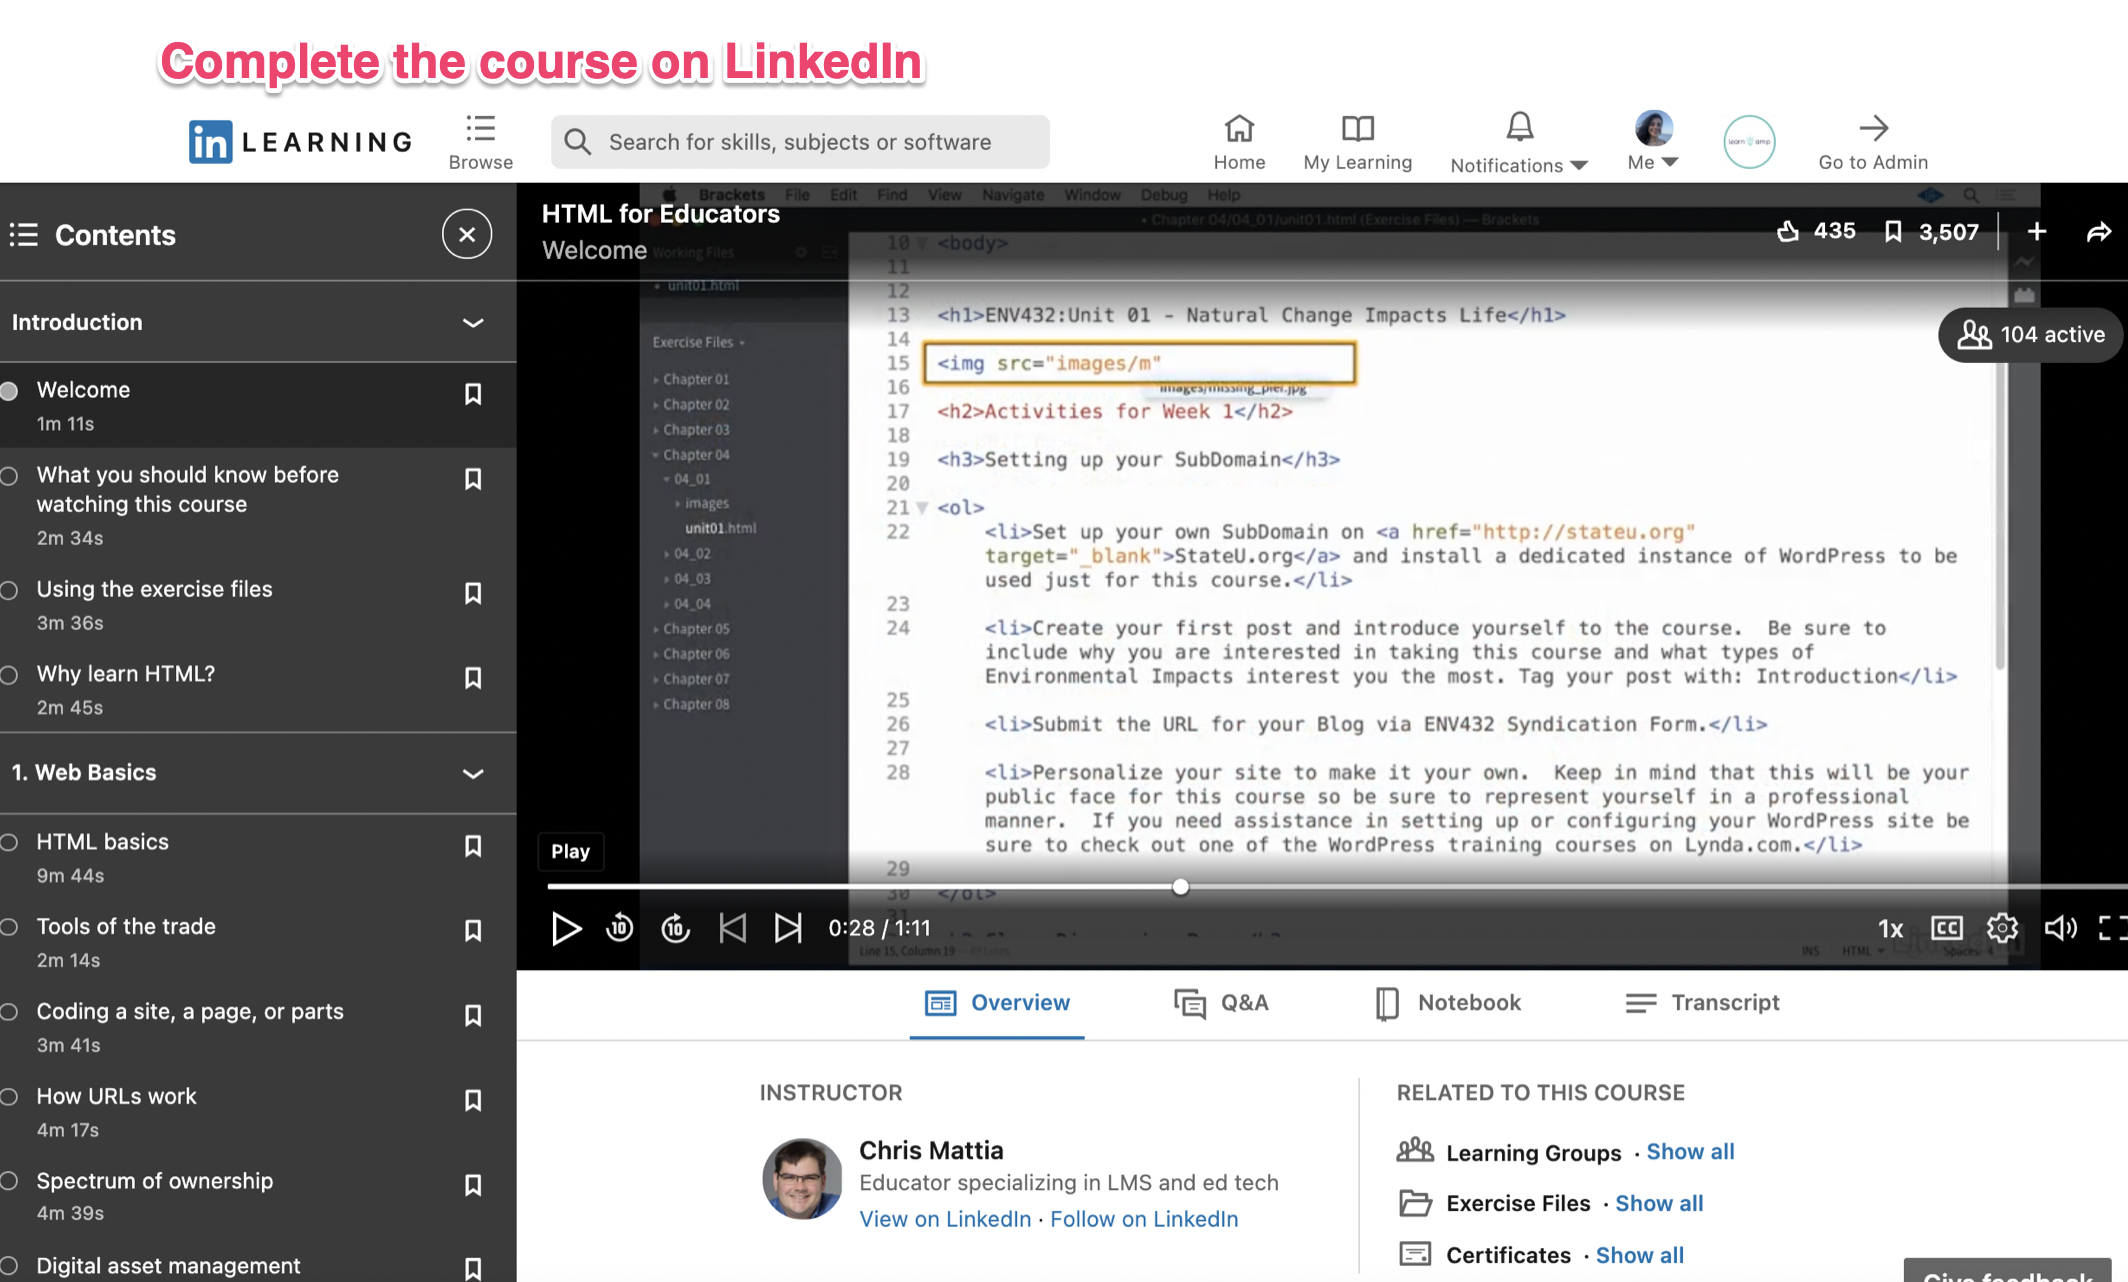The height and width of the screenshot is (1282, 2128).
Task: Open 'Tools of the trade' lesson
Action: click(x=126, y=927)
